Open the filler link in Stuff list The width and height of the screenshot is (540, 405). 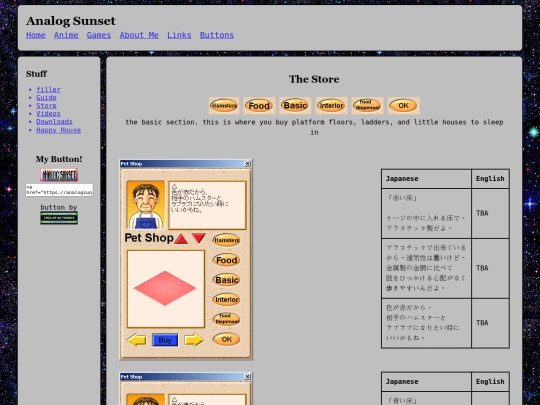pos(49,90)
